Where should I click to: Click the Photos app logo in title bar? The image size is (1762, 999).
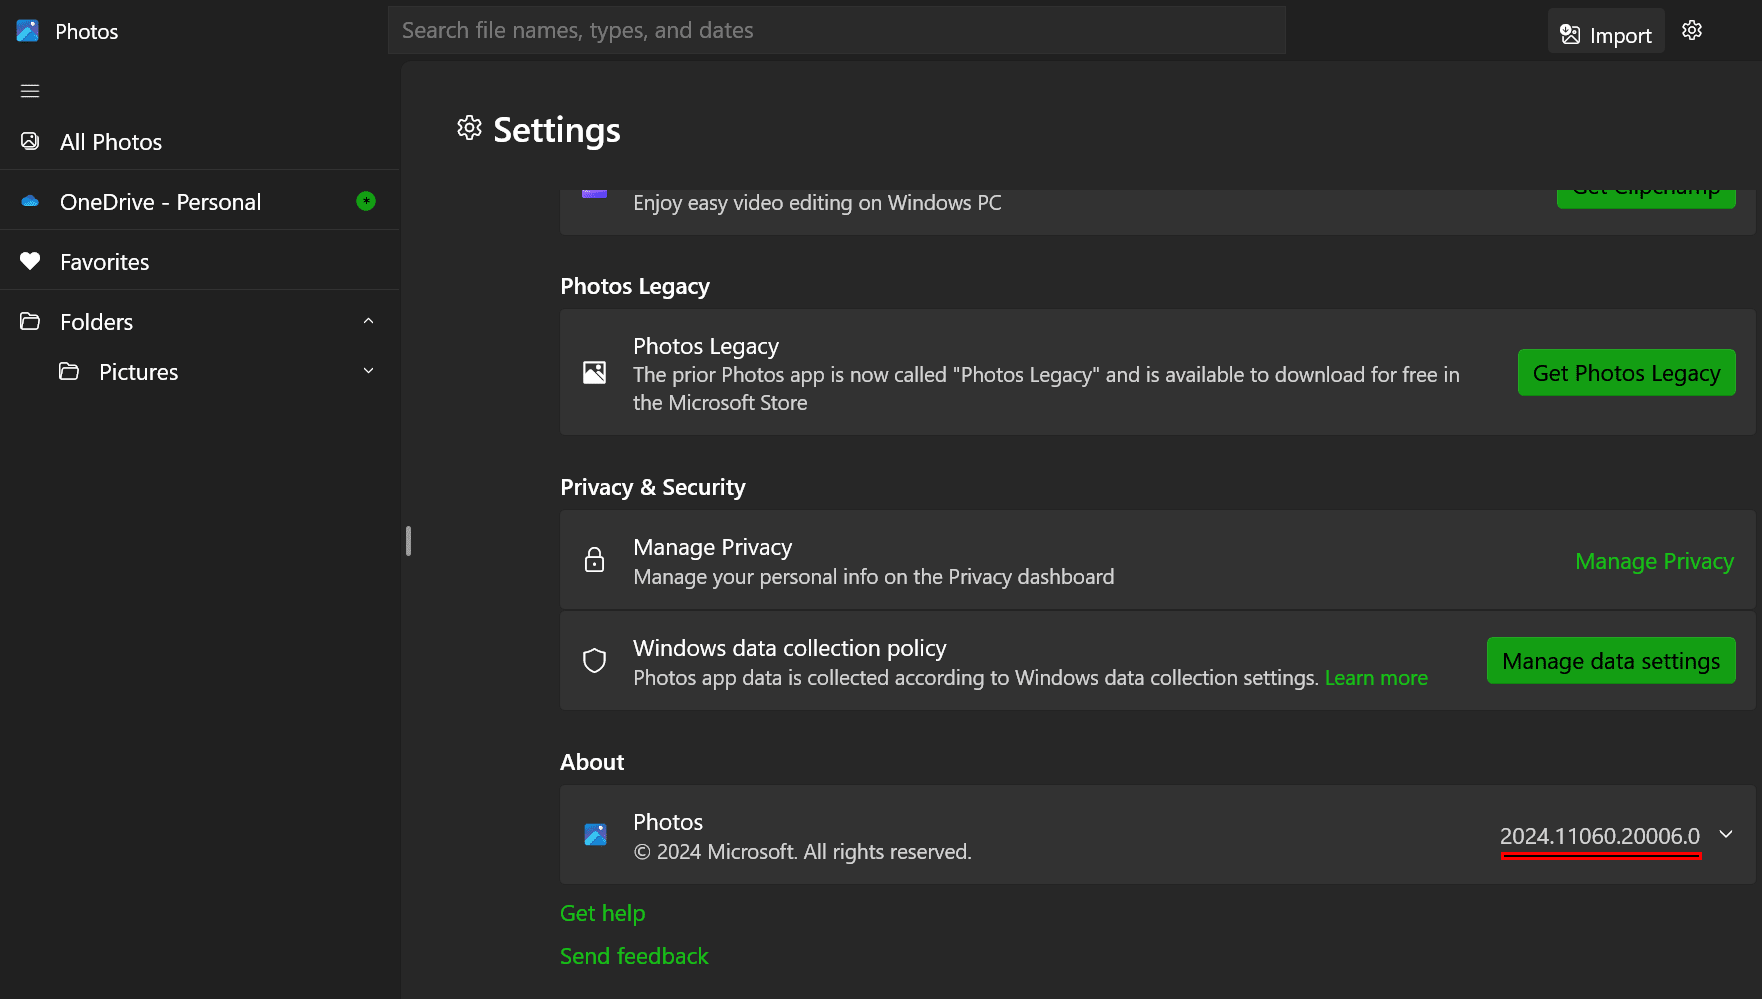[28, 31]
